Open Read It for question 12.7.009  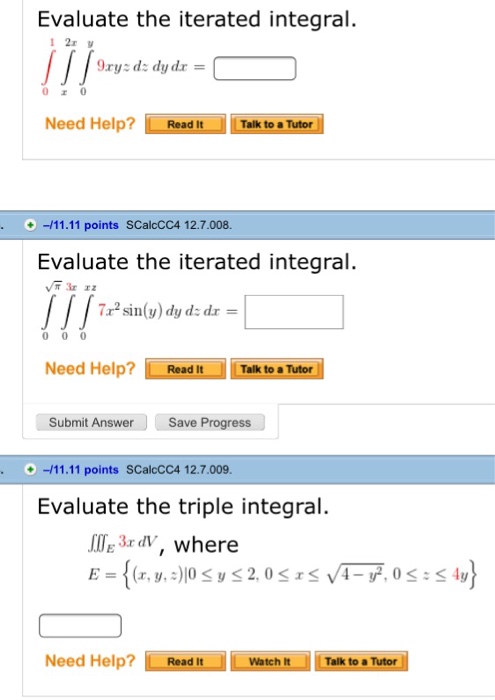coord(185,661)
